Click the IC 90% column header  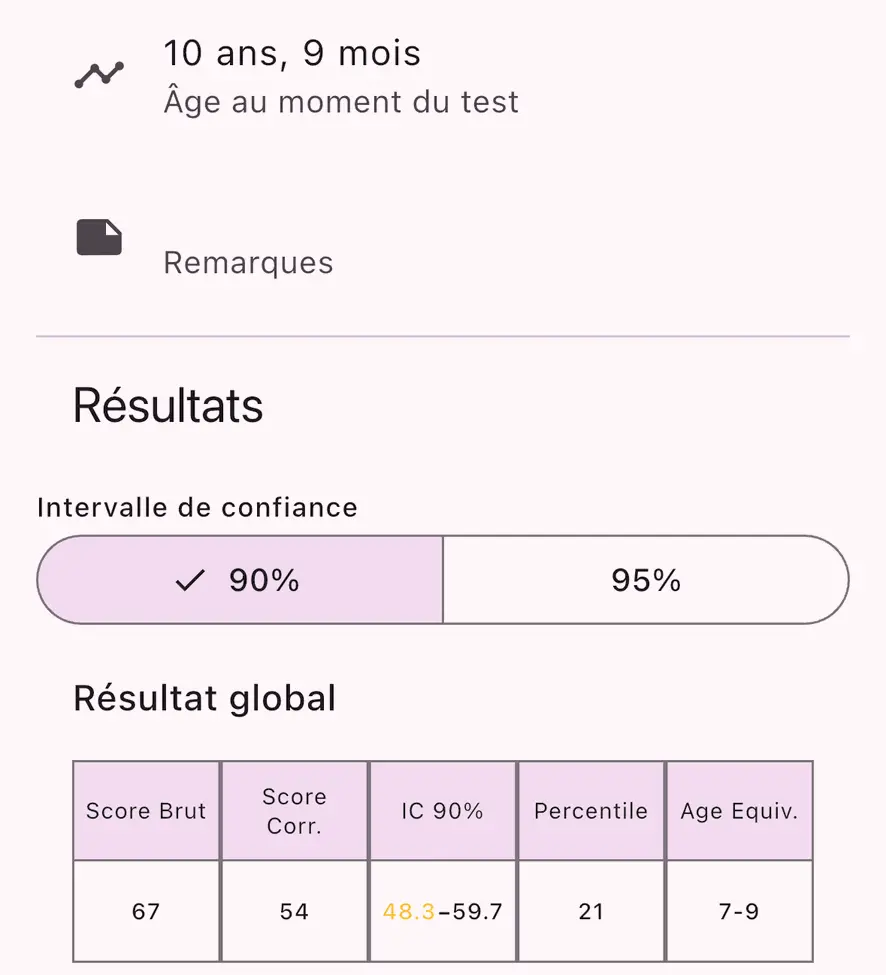coord(442,811)
